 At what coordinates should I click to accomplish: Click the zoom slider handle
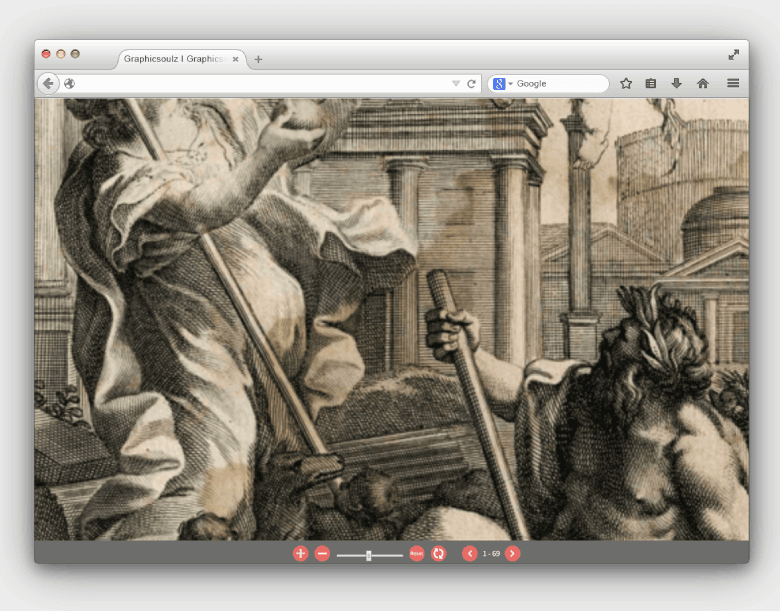click(369, 555)
